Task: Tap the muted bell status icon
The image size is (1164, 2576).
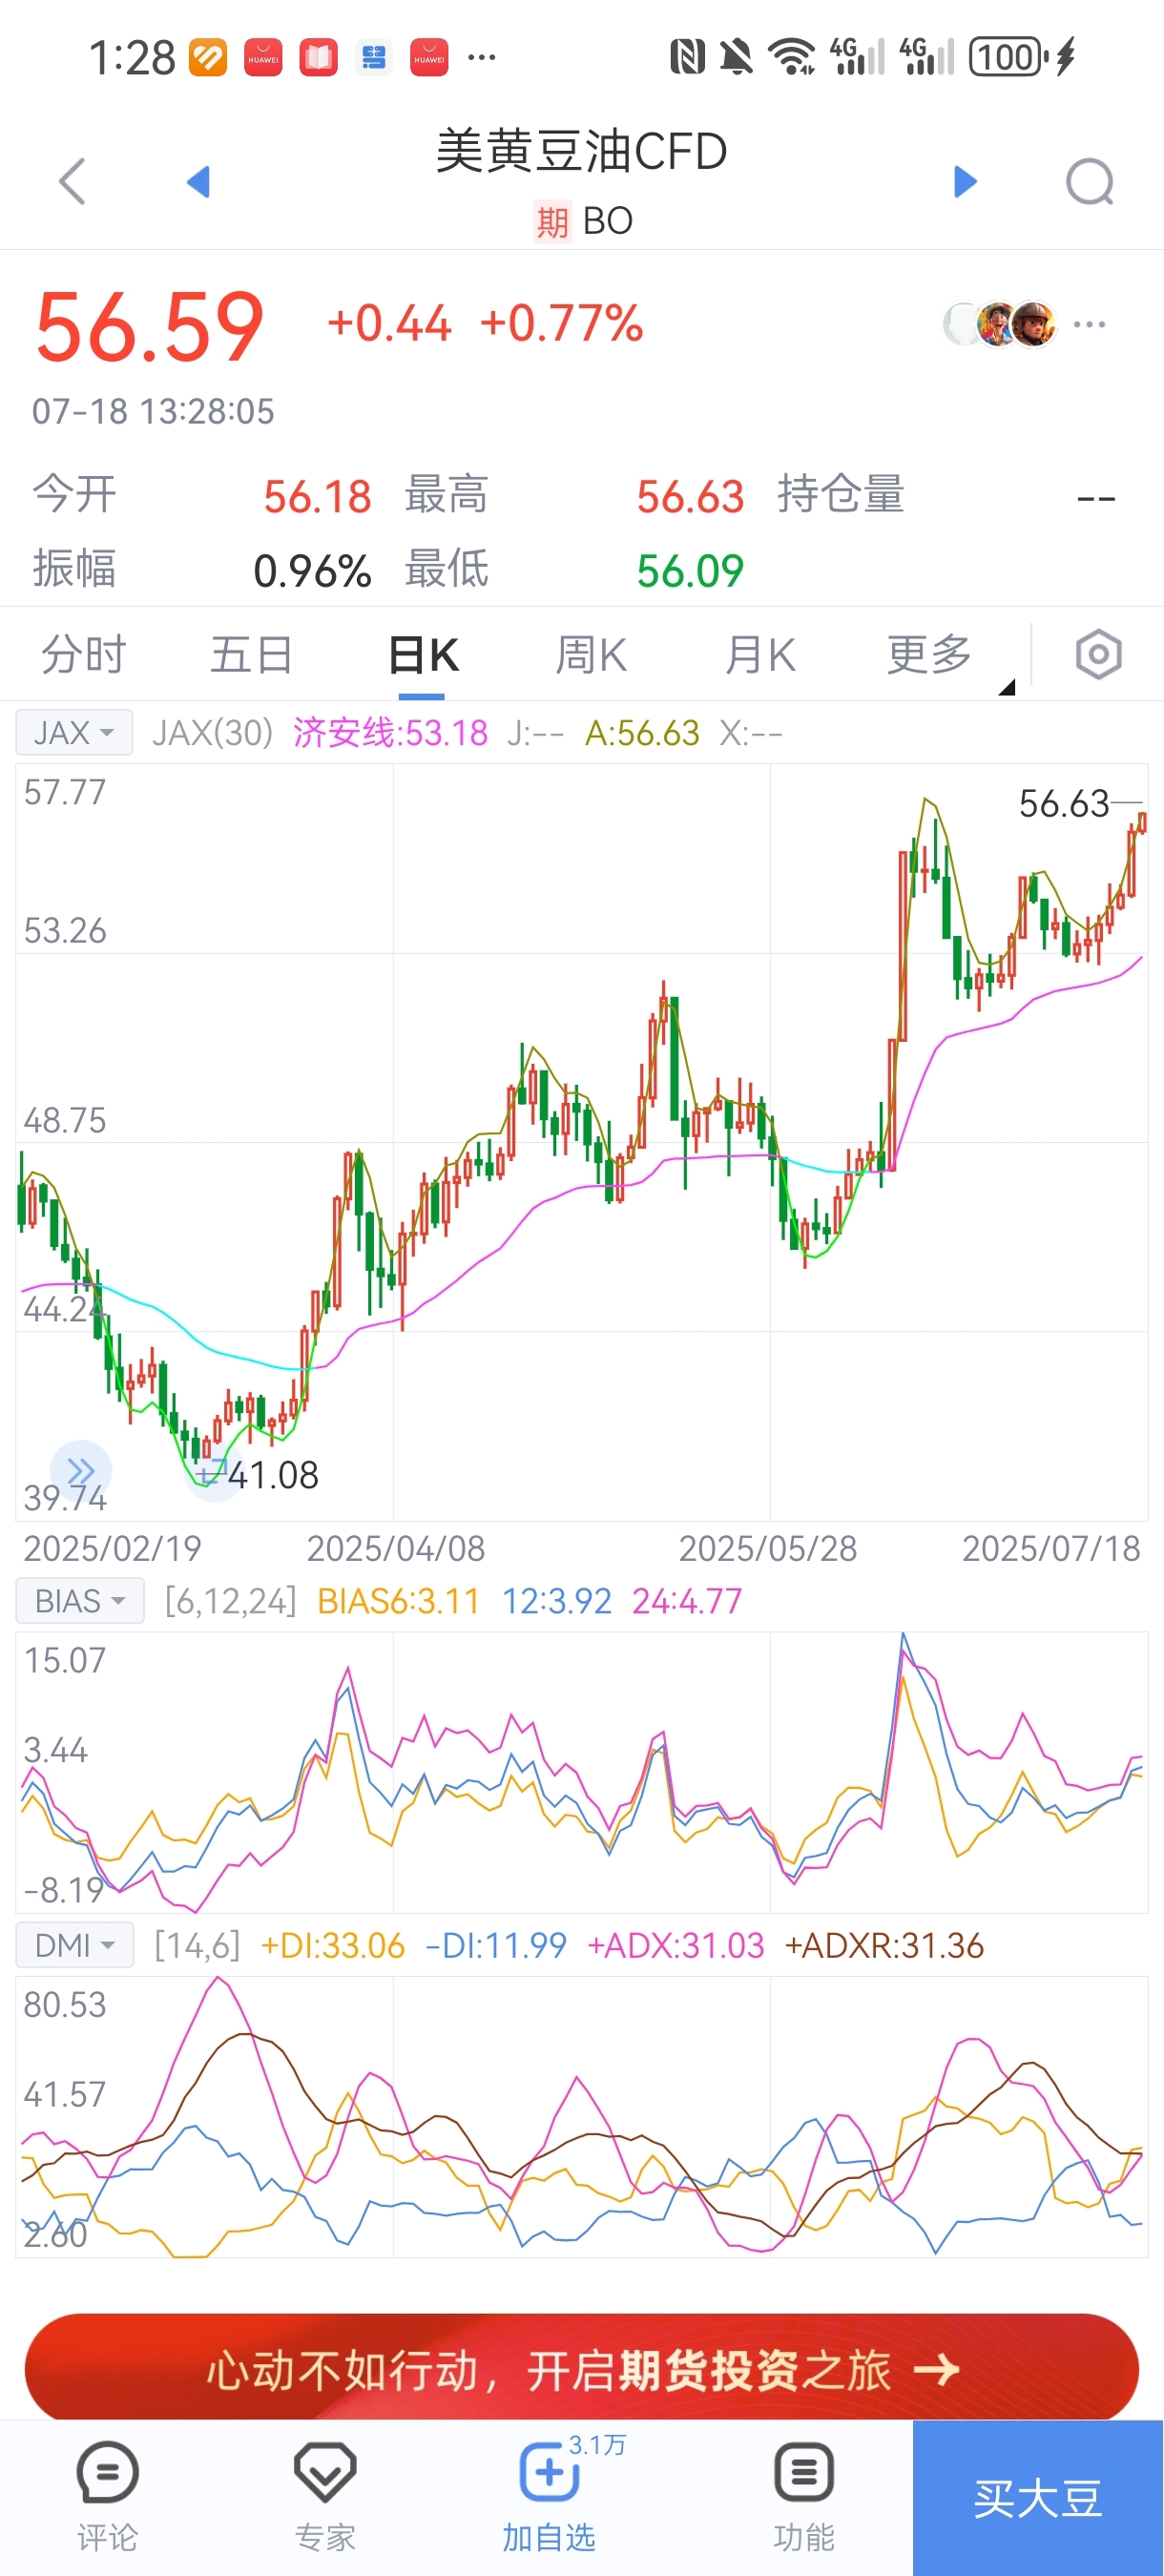Action: pyautogui.click(x=737, y=57)
